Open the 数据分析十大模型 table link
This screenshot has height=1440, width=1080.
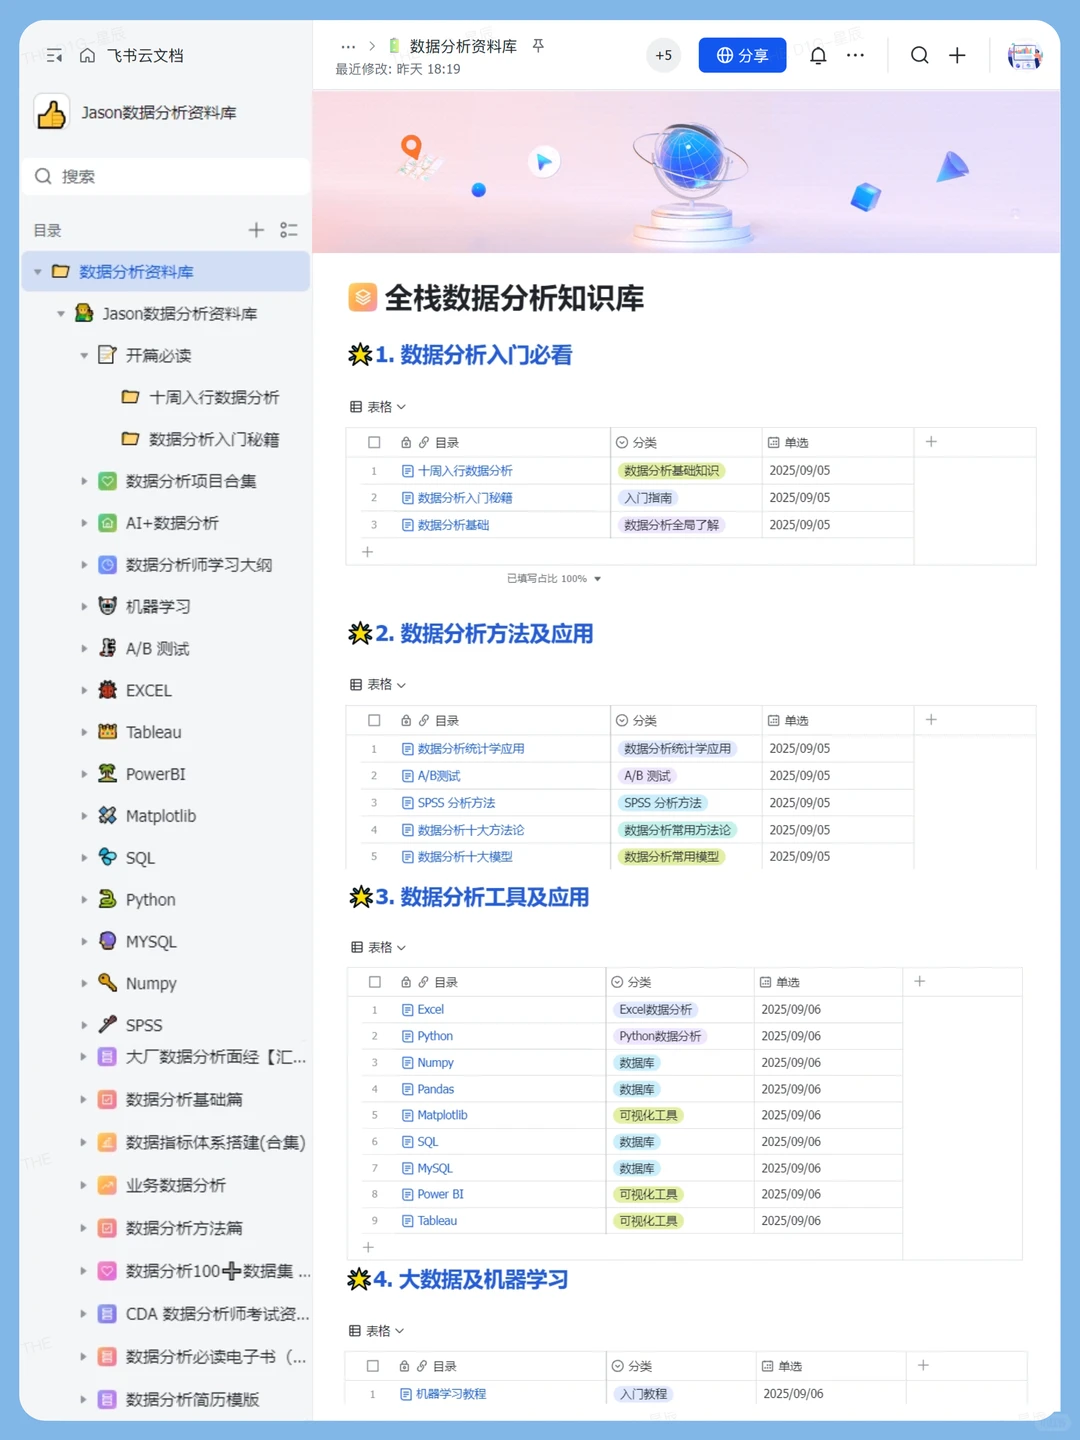pyautogui.click(x=465, y=857)
